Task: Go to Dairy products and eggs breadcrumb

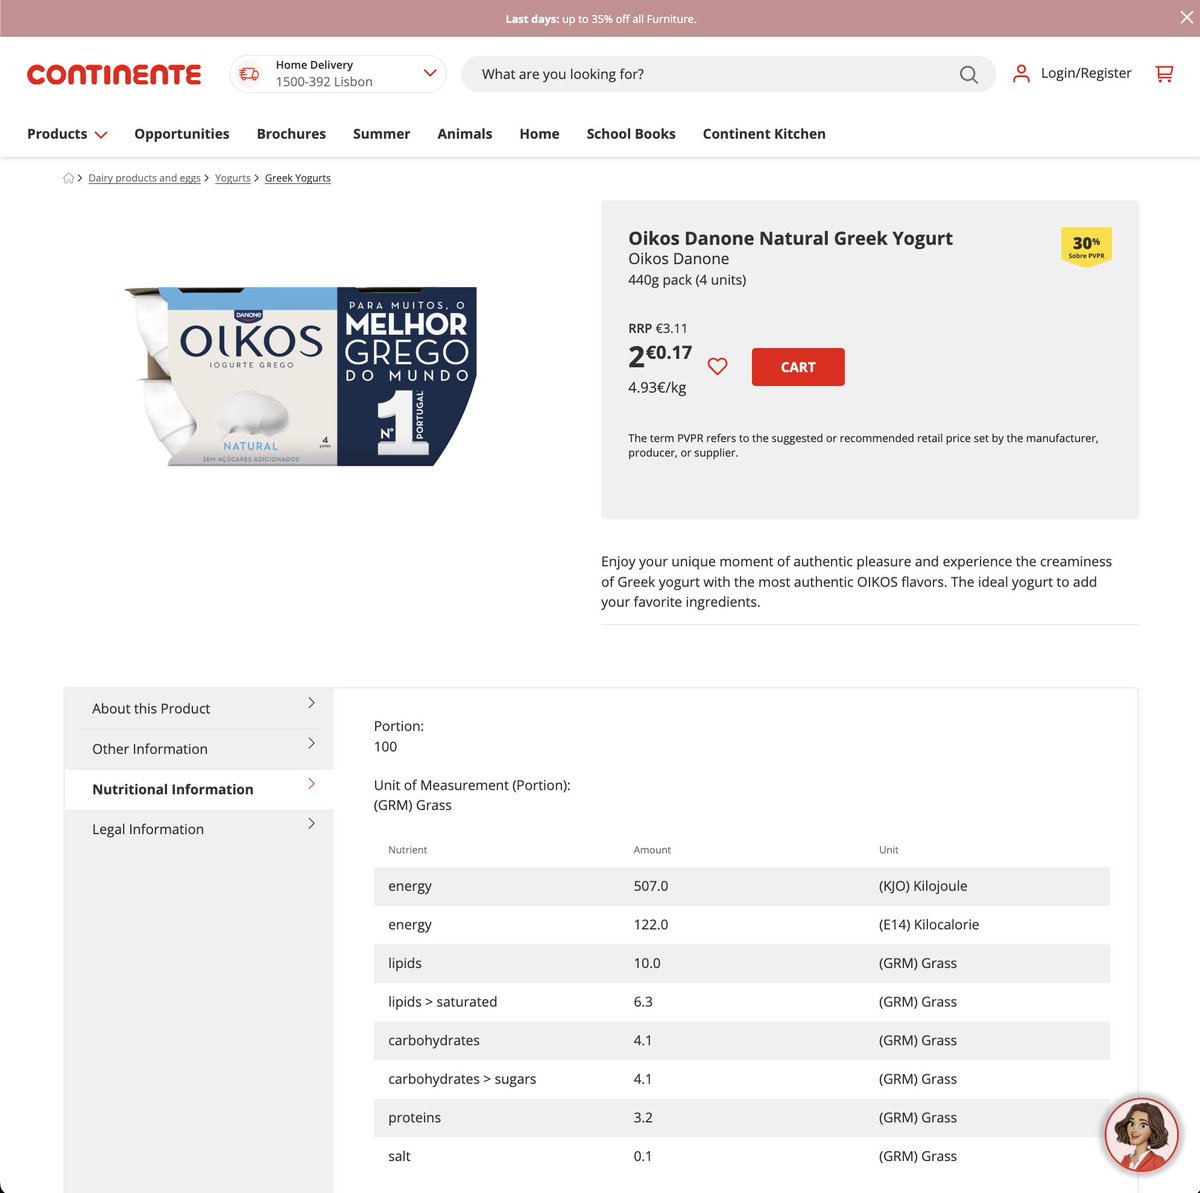Action: pyautogui.click(x=144, y=178)
